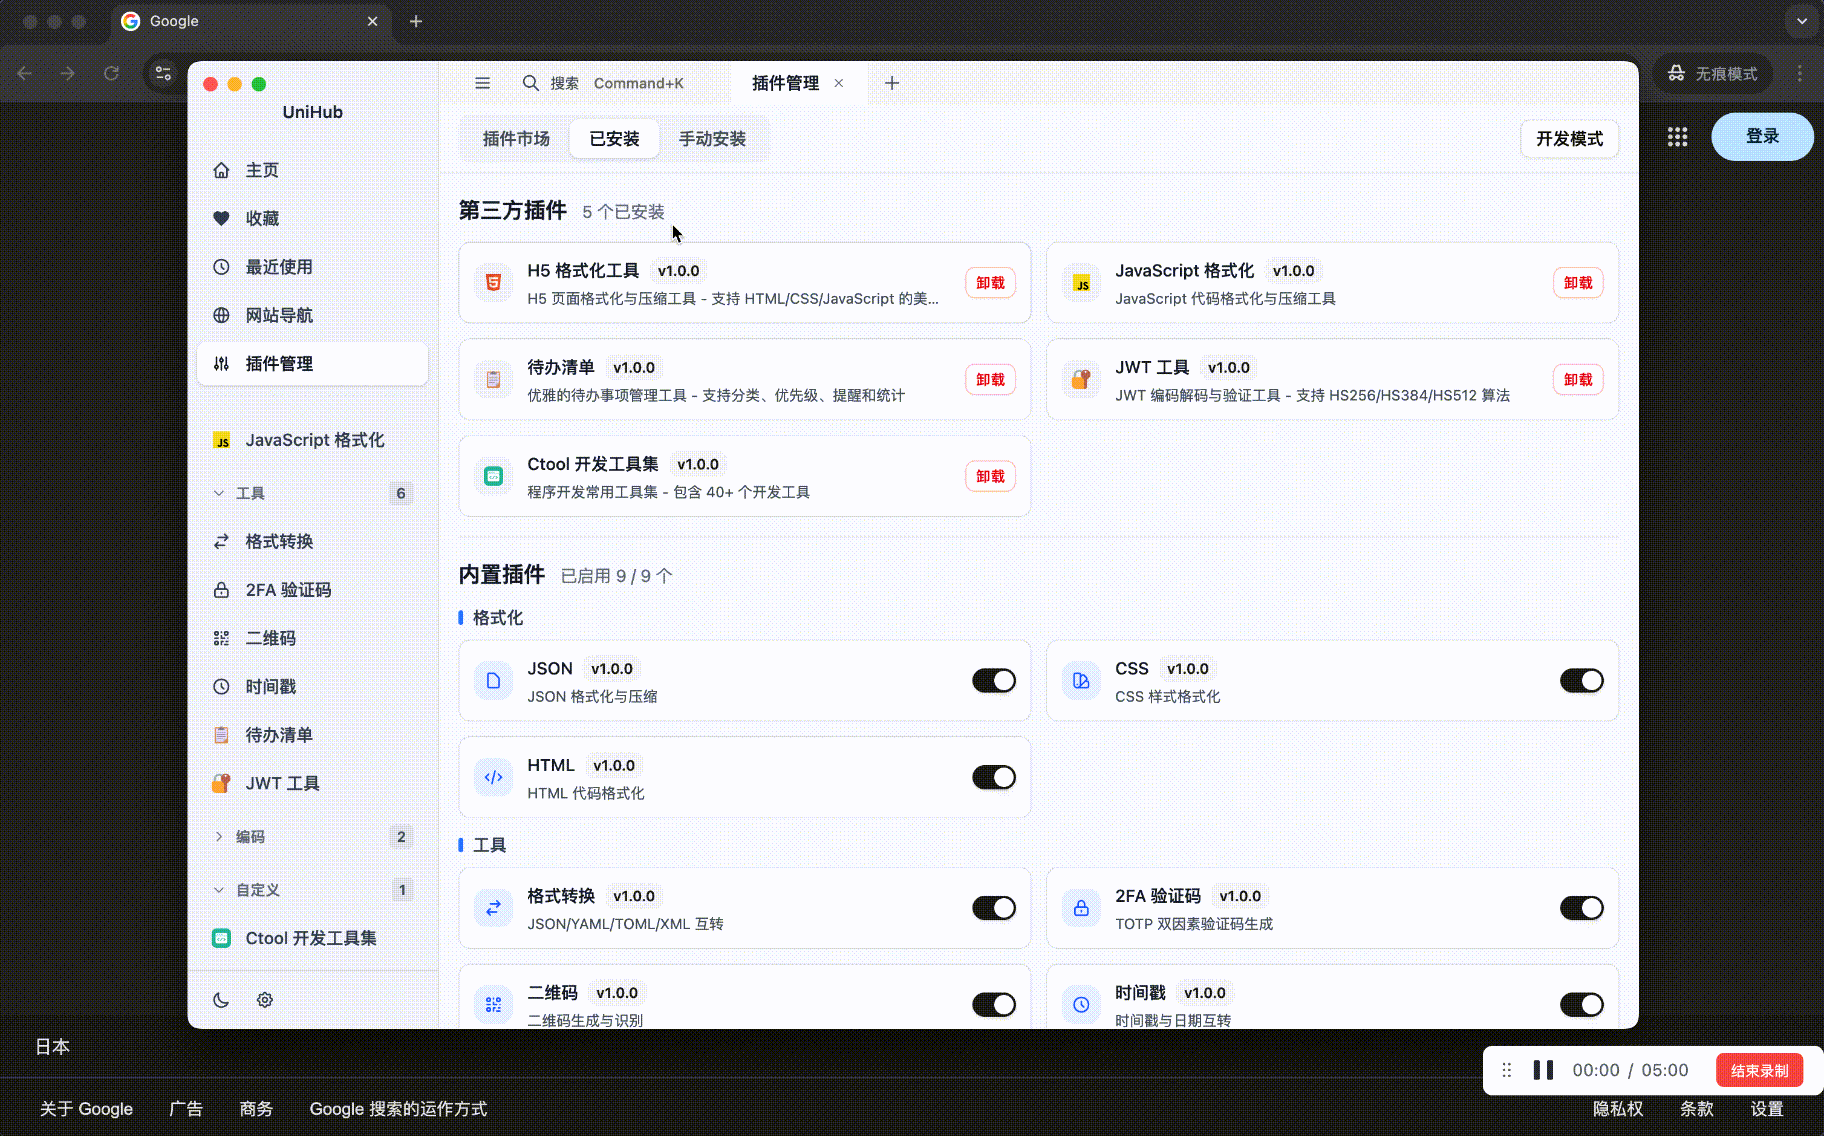Screen dimensions: 1824x1136
Task: Open 网站导航 globe icon
Action: point(221,315)
